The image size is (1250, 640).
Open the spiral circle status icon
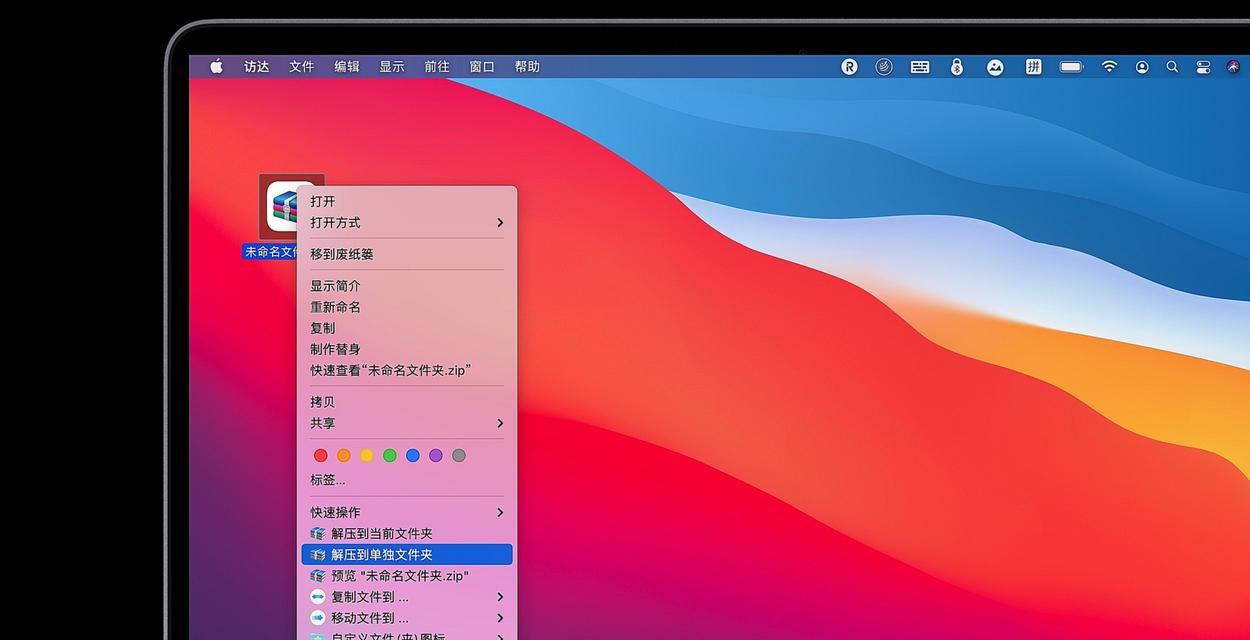point(884,67)
